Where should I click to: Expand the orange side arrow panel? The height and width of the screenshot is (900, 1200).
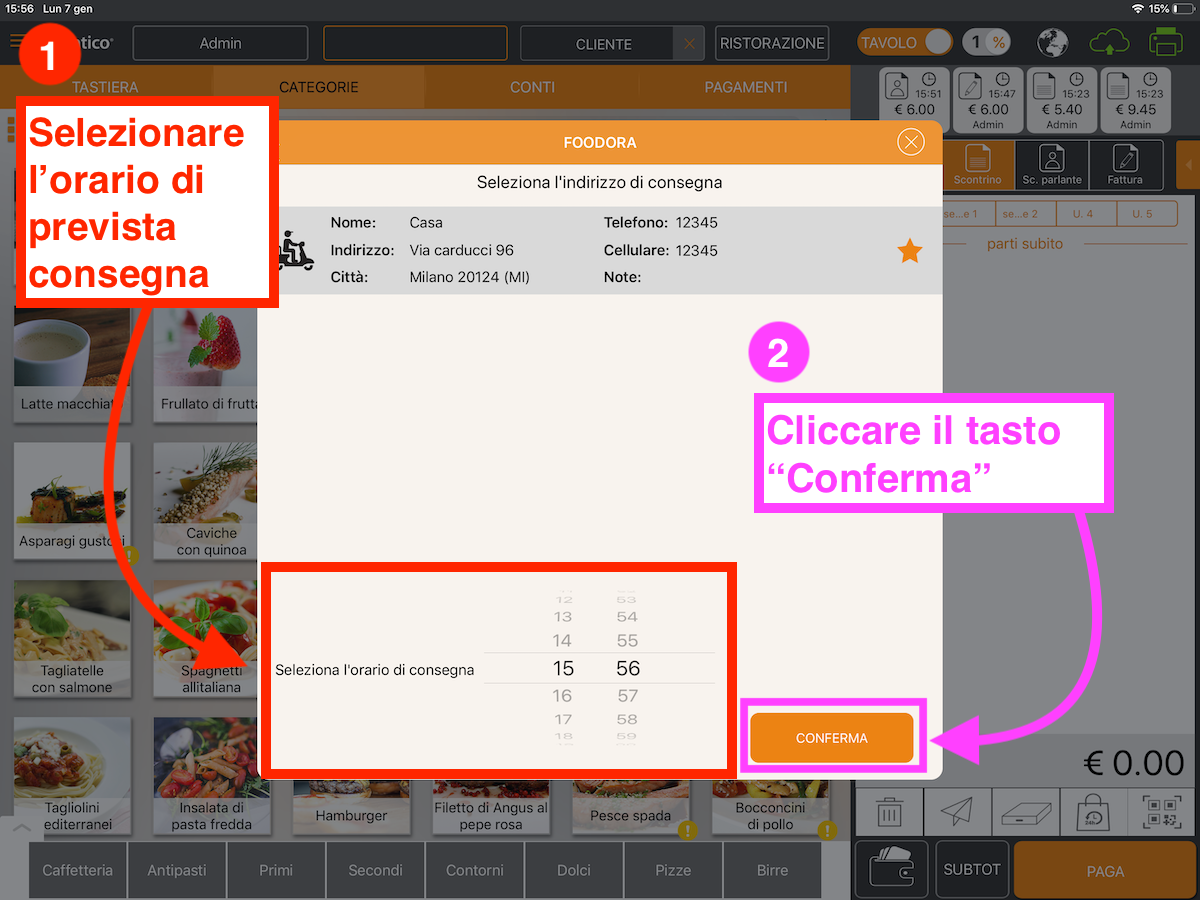tap(1188, 165)
